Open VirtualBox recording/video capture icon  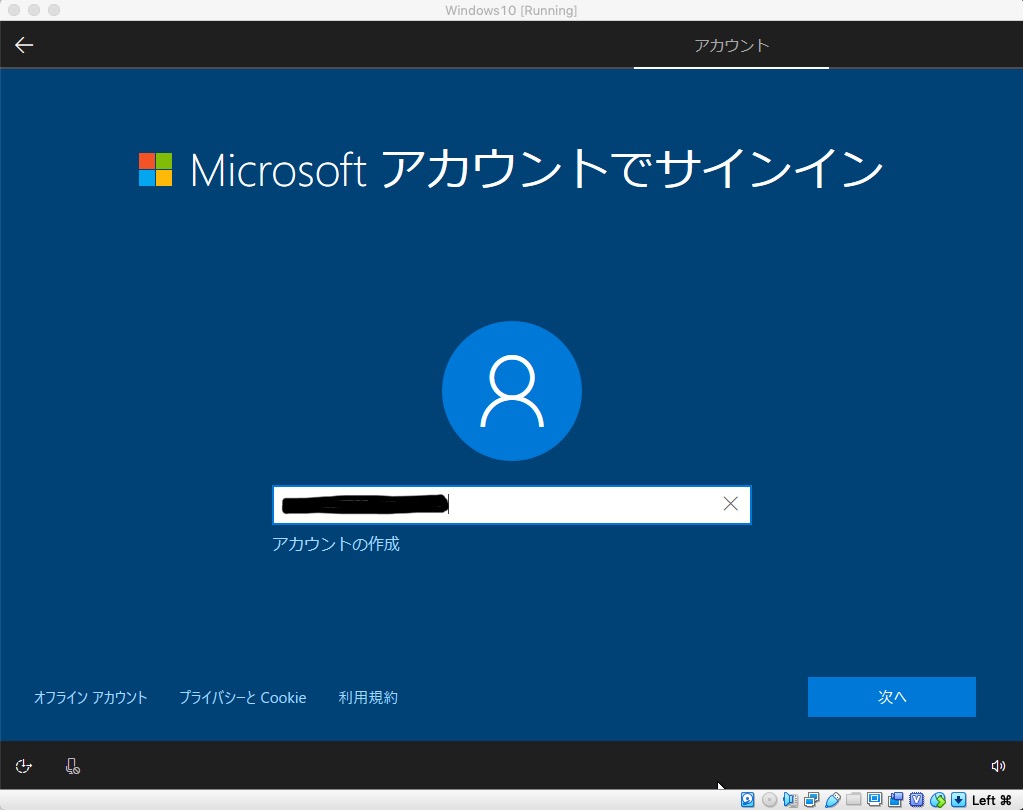(x=896, y=800)
